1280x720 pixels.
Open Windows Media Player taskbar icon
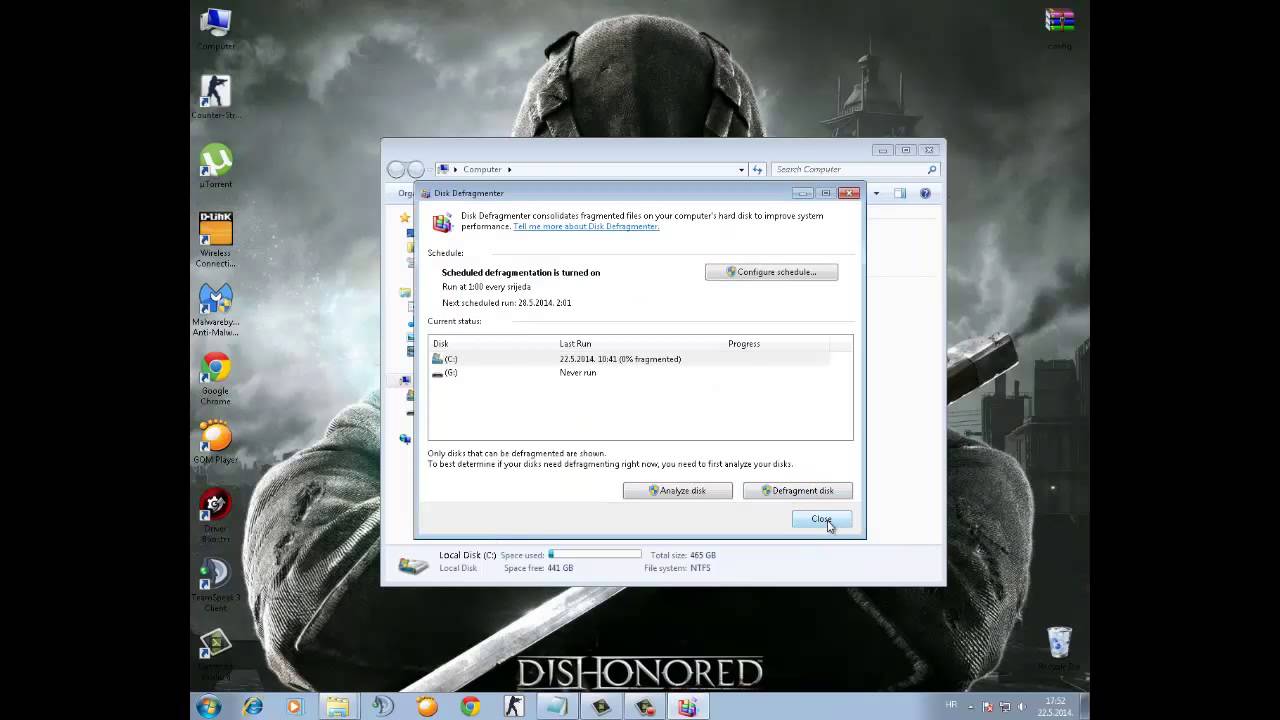[294, 707]
